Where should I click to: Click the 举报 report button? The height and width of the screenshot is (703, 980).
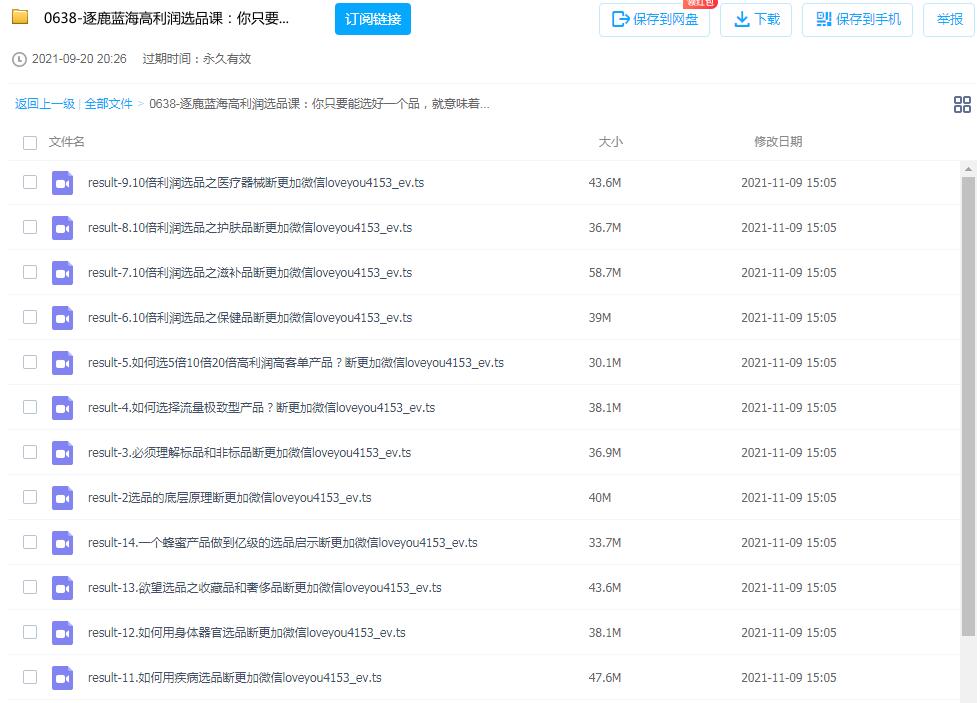point(949,20)
